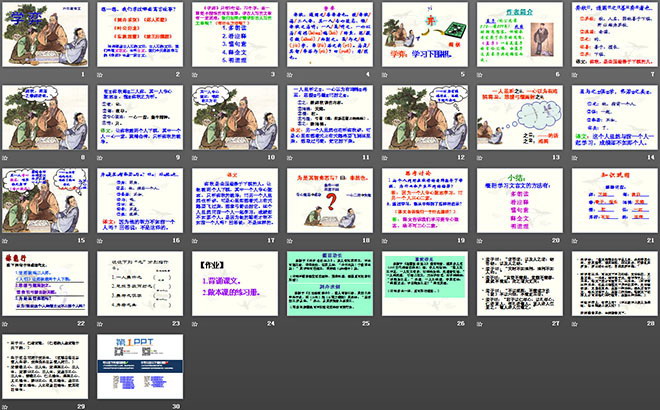The height and width of the screenshot is (410, 660).
Task: Select slide 18 thumbnail with red question mark
Action: coord(330,201)
